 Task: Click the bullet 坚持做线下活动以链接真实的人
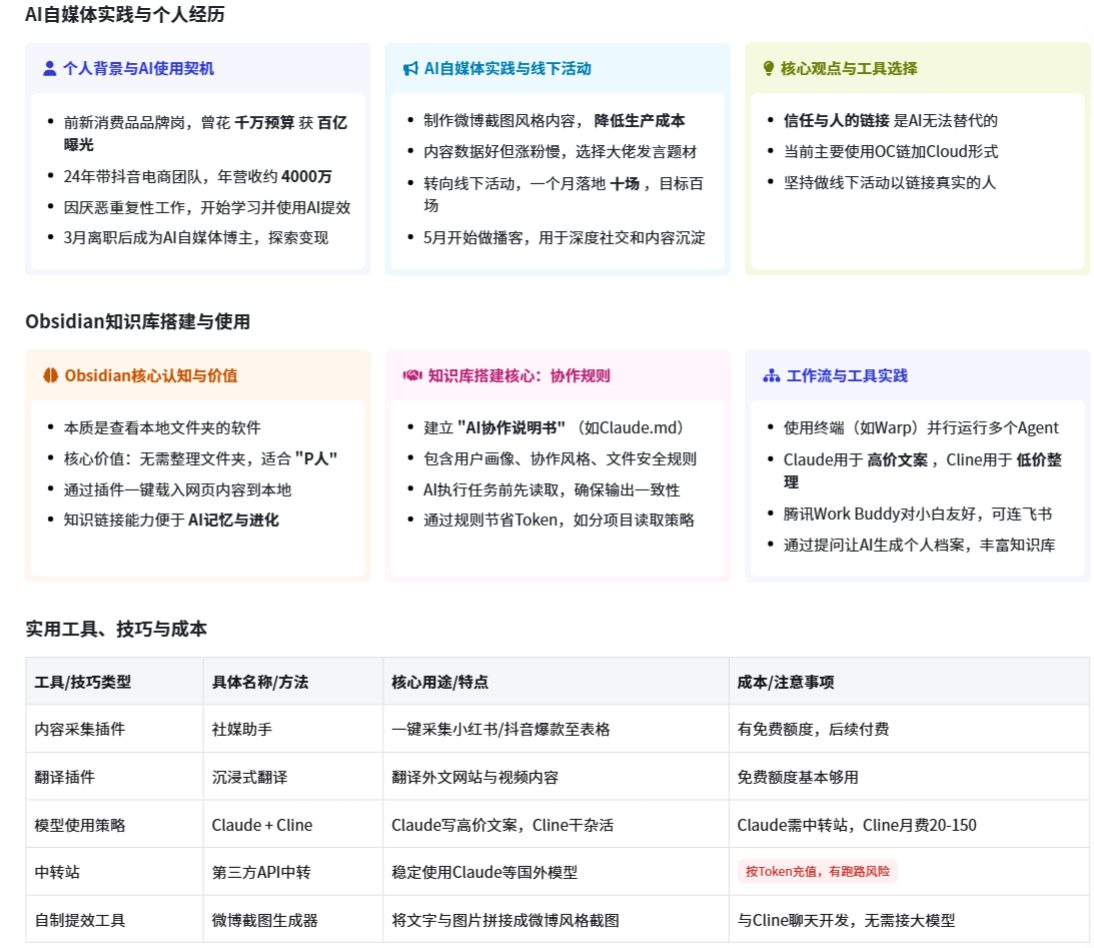[889, 182]
